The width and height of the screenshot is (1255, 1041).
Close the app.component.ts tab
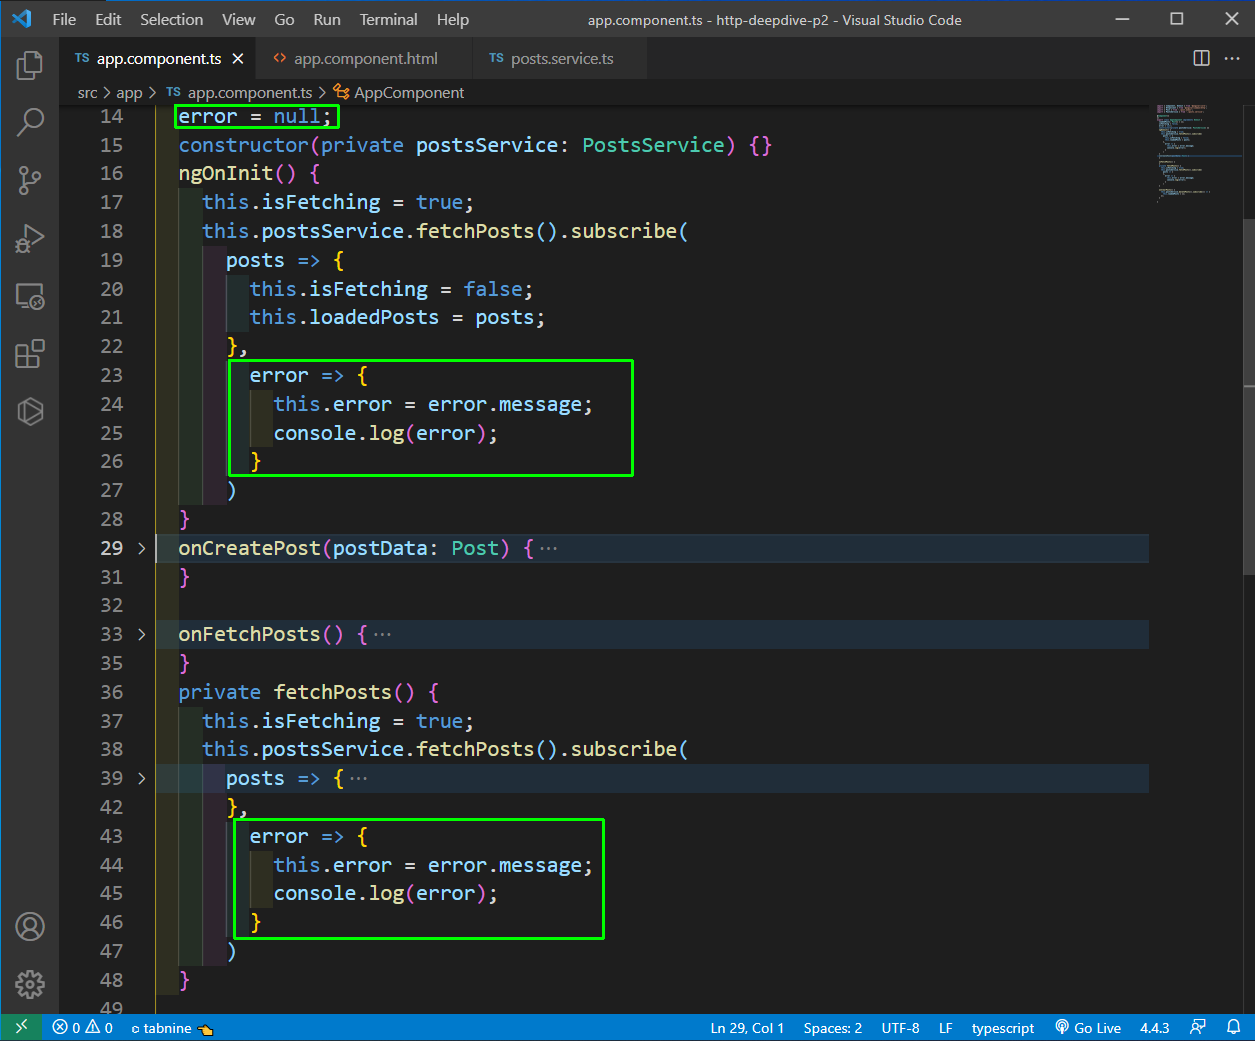click(238, 59)
